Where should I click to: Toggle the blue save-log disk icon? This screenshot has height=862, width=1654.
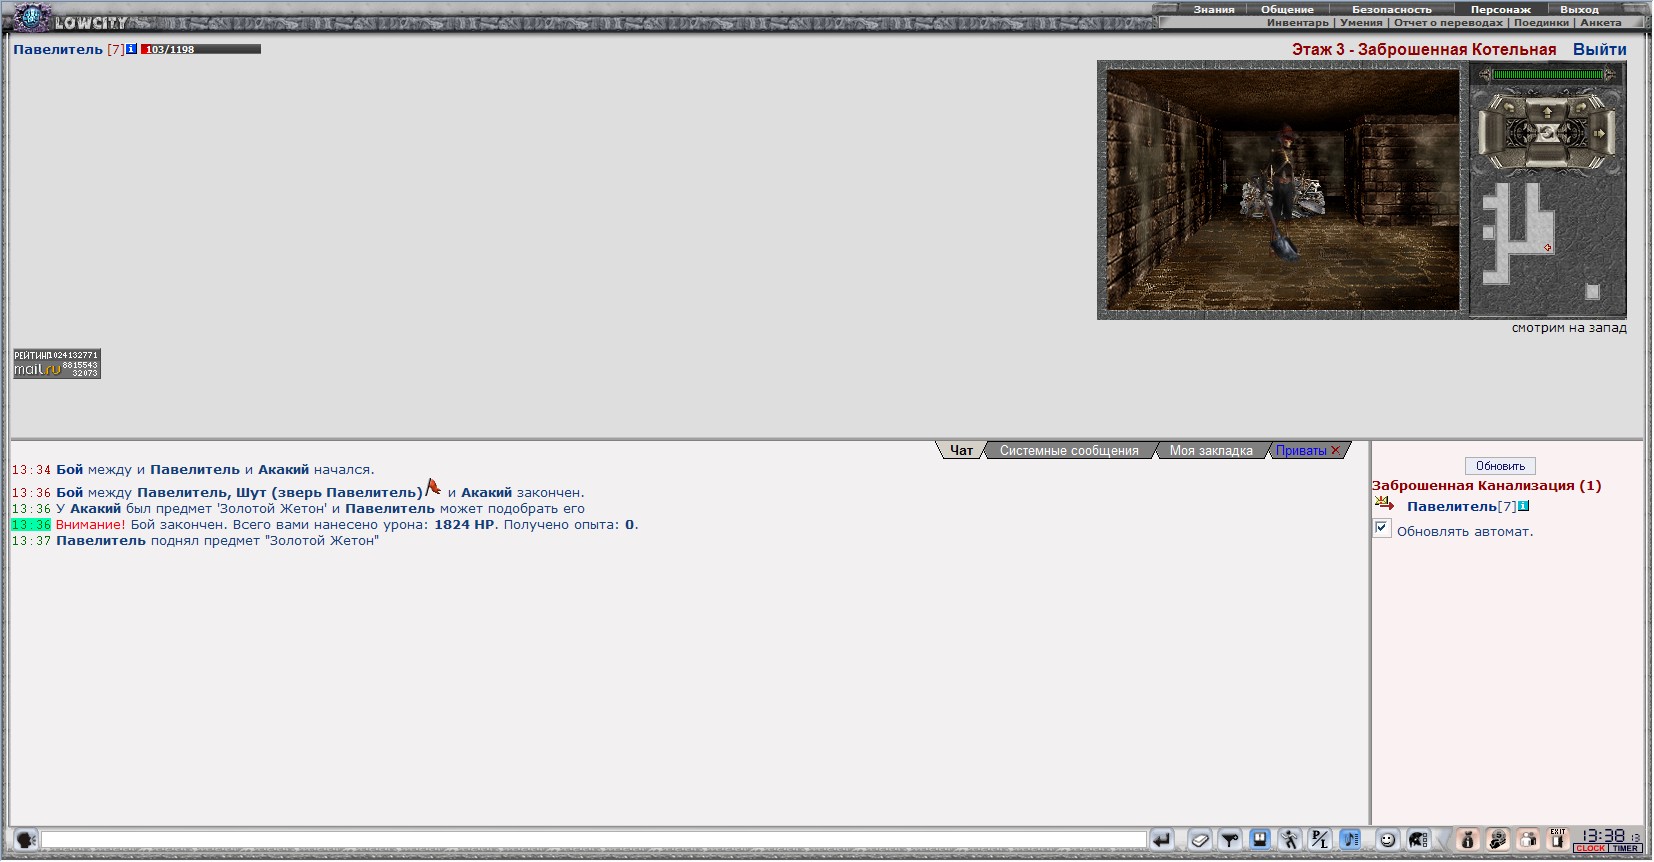click(1260, 840)
